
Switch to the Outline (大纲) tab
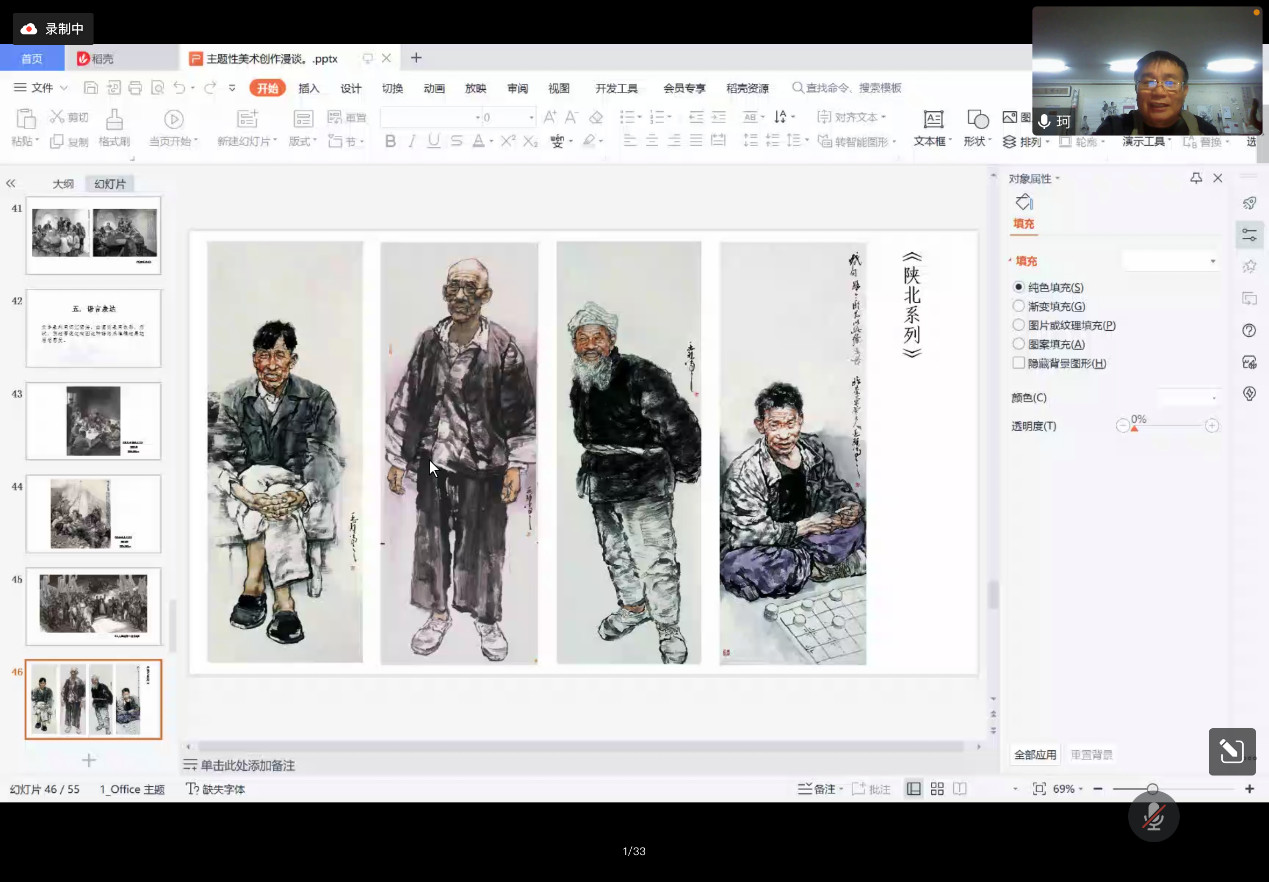coord(63,184)
